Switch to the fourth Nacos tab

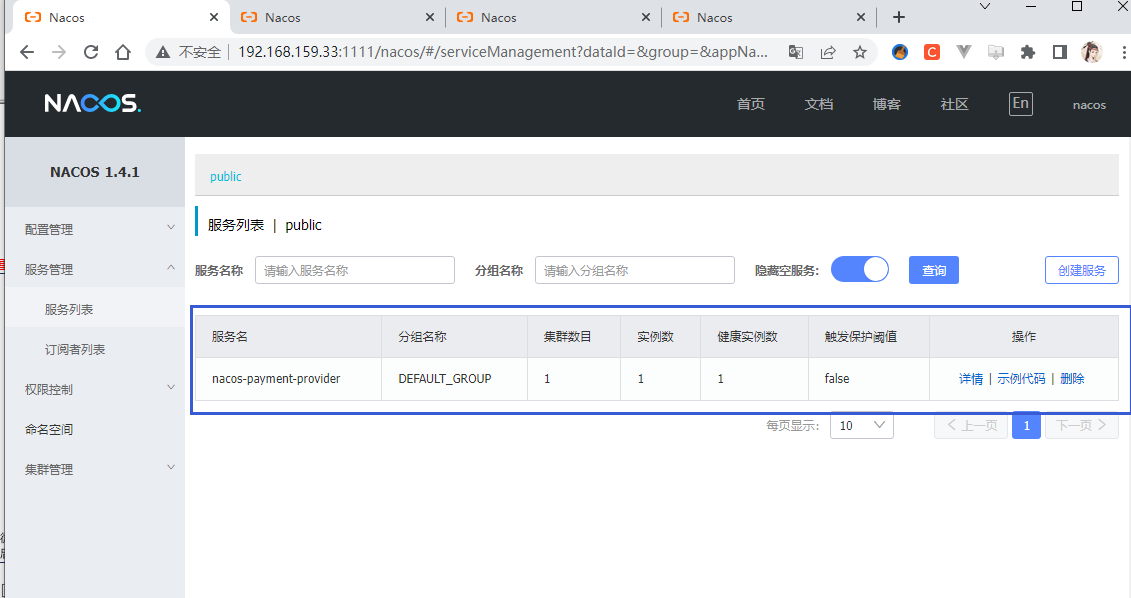click(769, 17)
